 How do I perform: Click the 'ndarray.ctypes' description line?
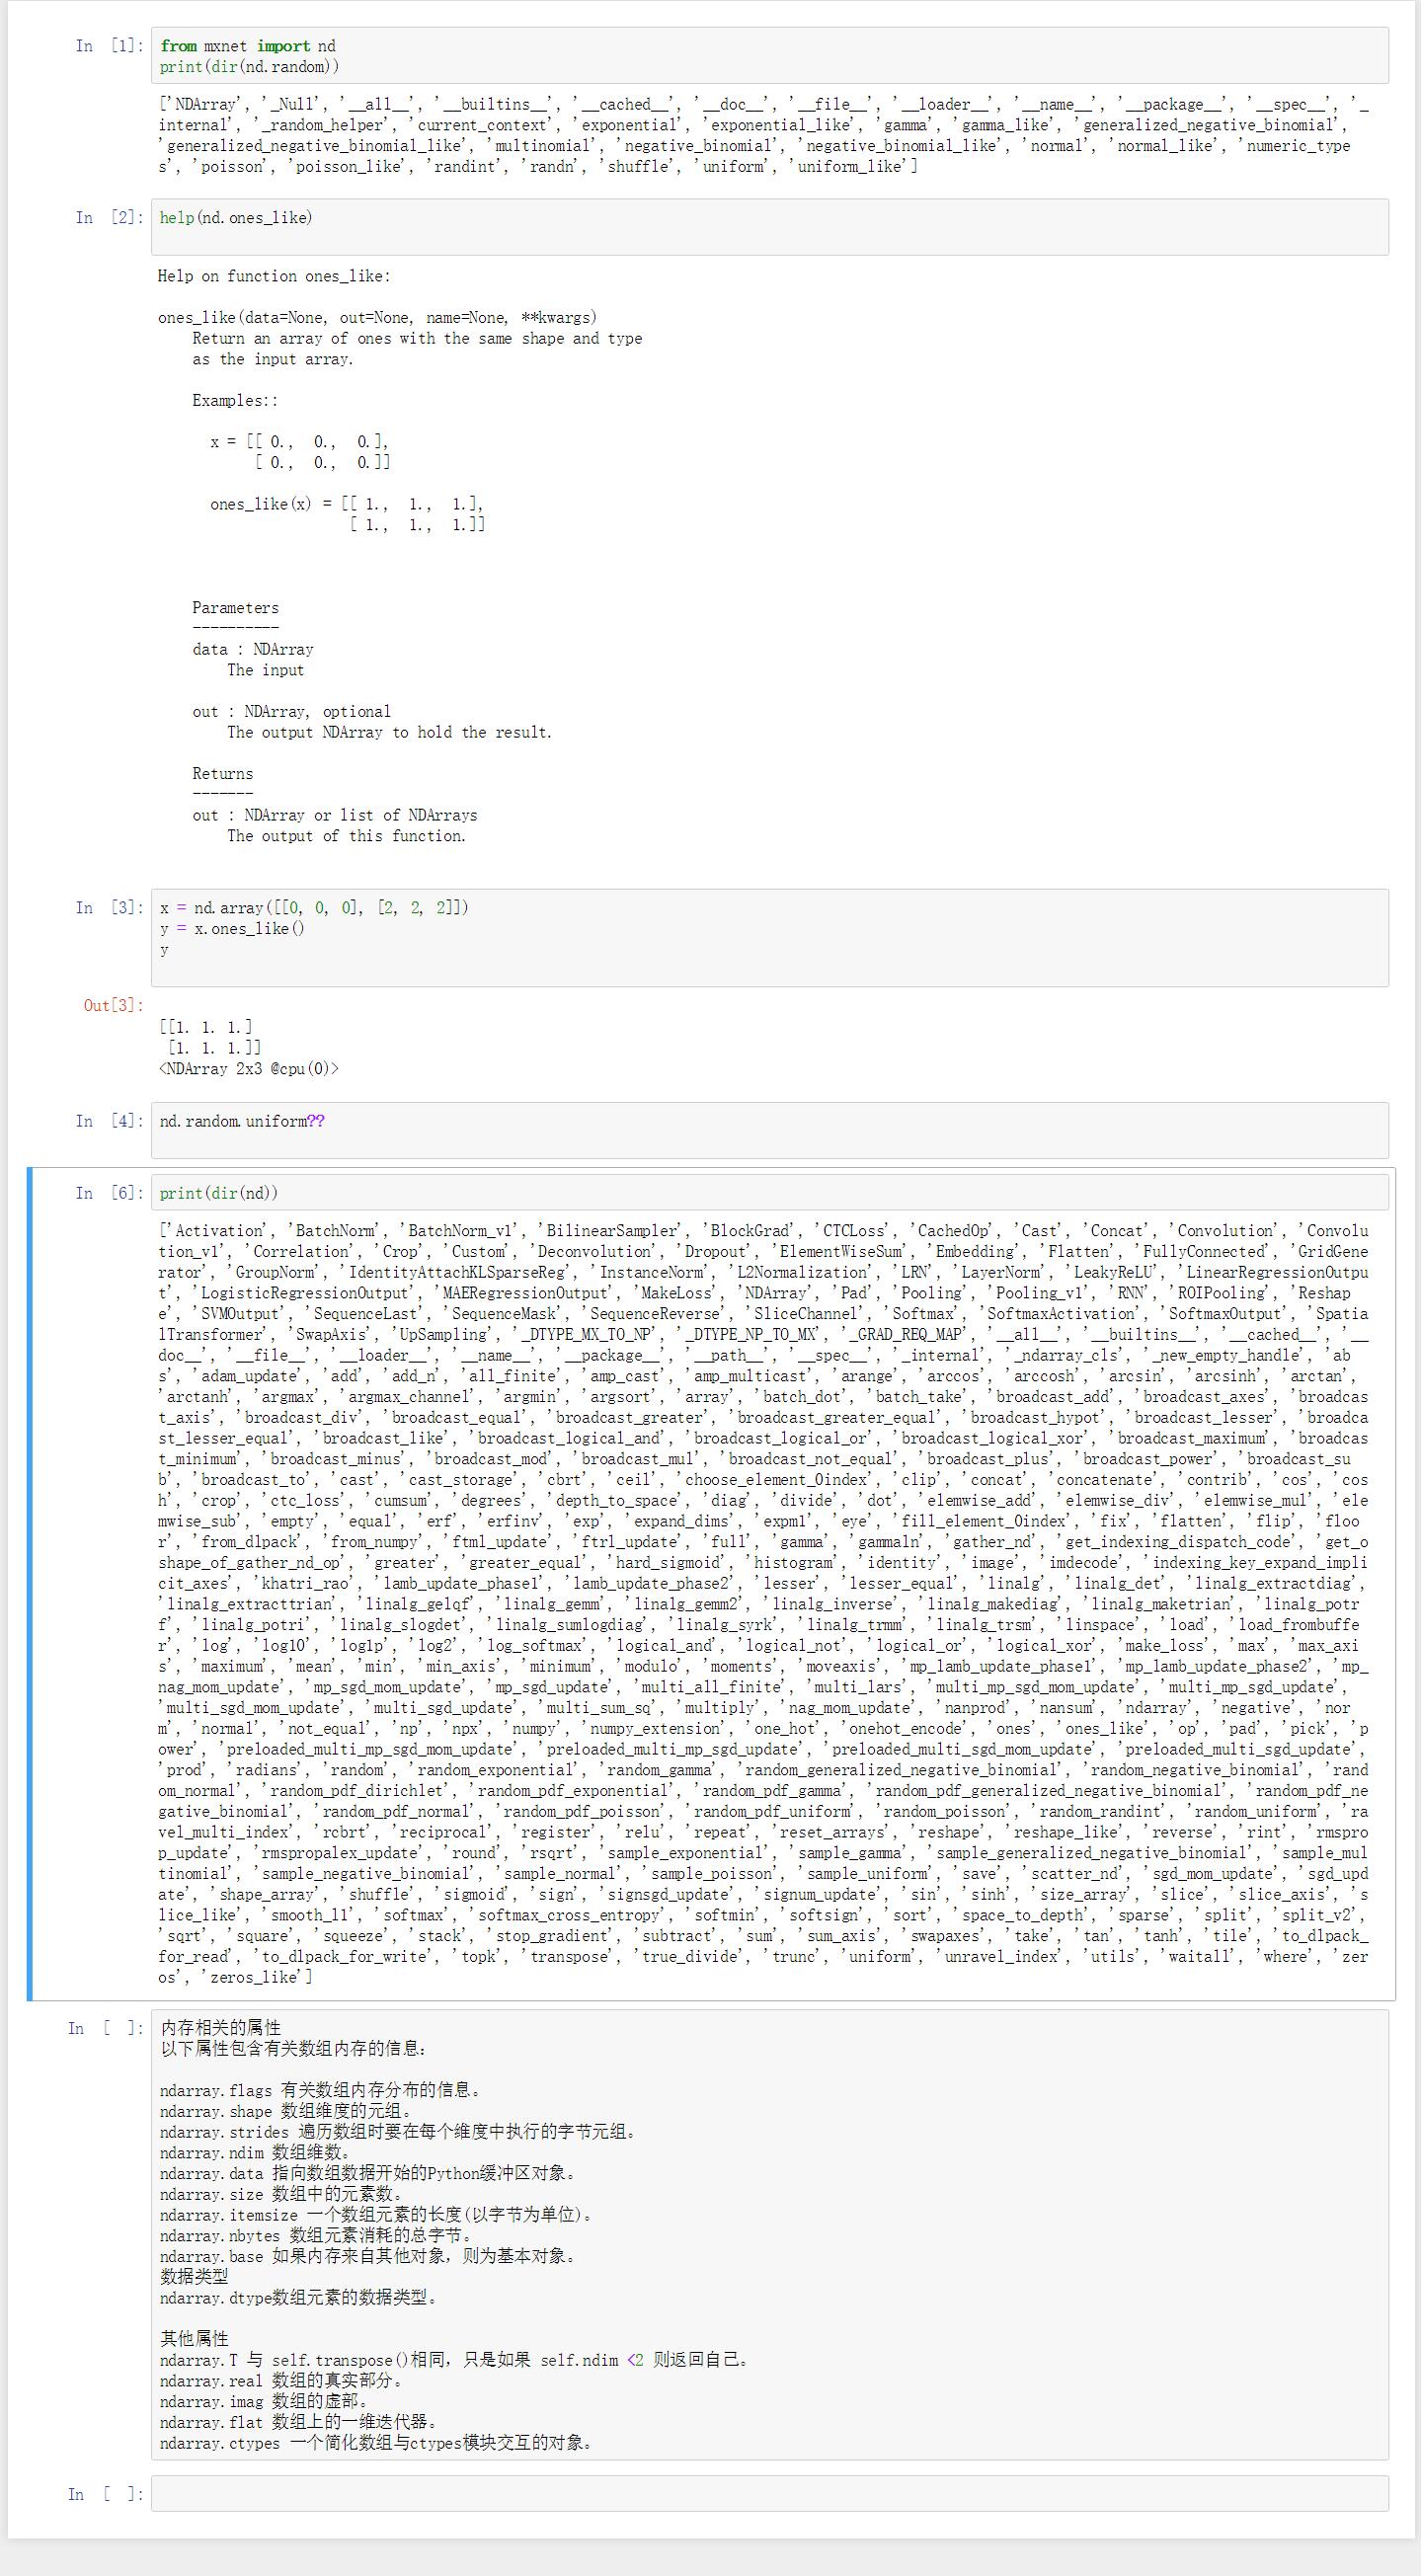tap(379, 2442)
